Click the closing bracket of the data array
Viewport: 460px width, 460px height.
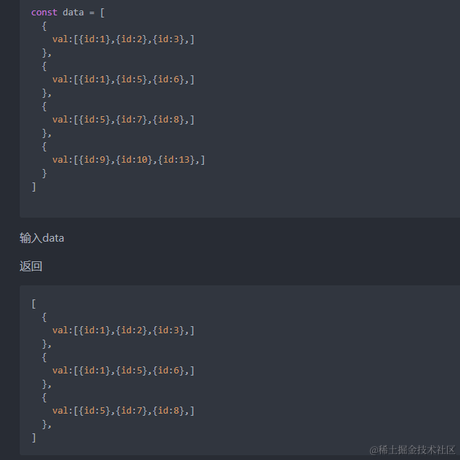(x=34, y=187)
